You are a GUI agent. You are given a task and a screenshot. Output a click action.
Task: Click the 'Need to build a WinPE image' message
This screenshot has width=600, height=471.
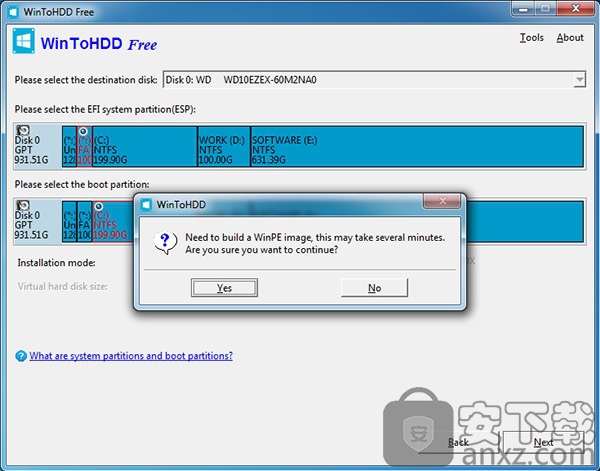[315, 243]
